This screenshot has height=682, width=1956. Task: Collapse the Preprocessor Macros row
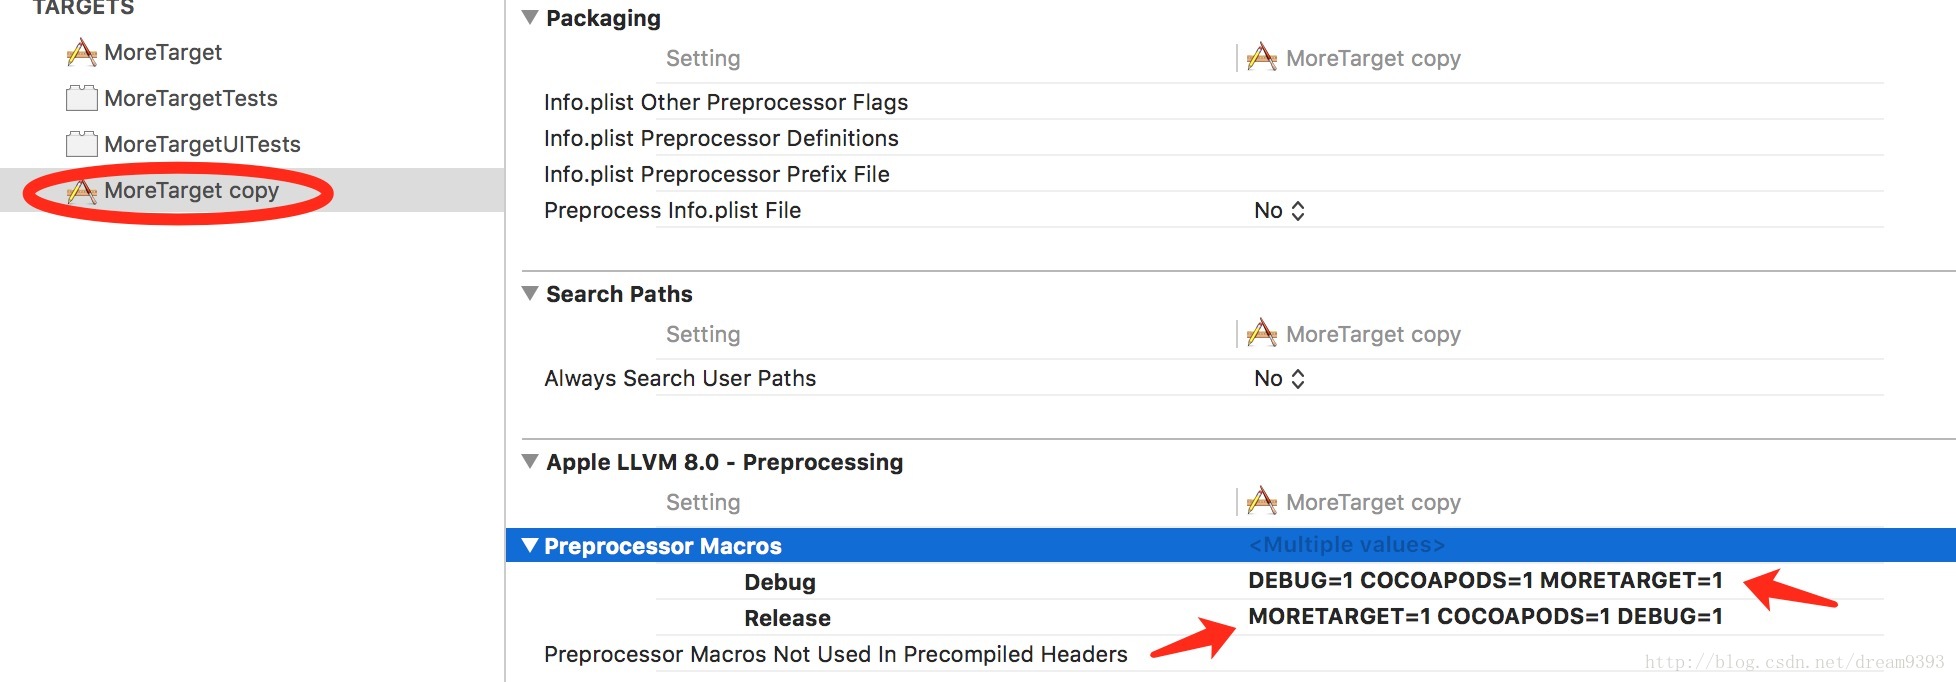point(530,545)
